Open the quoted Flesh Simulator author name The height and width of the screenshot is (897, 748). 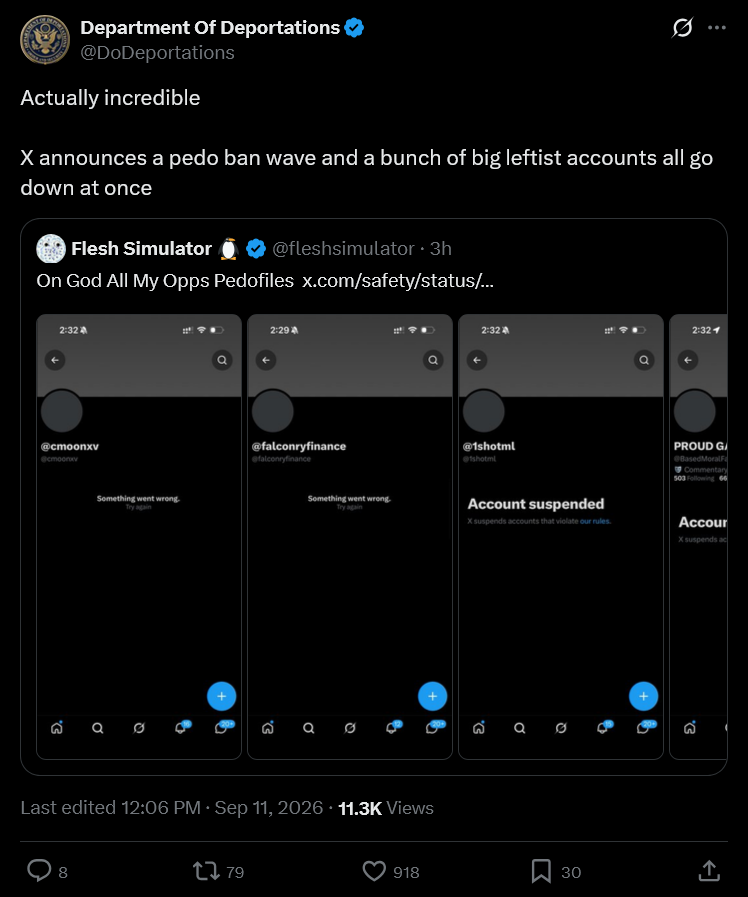(x=141, y=249)
